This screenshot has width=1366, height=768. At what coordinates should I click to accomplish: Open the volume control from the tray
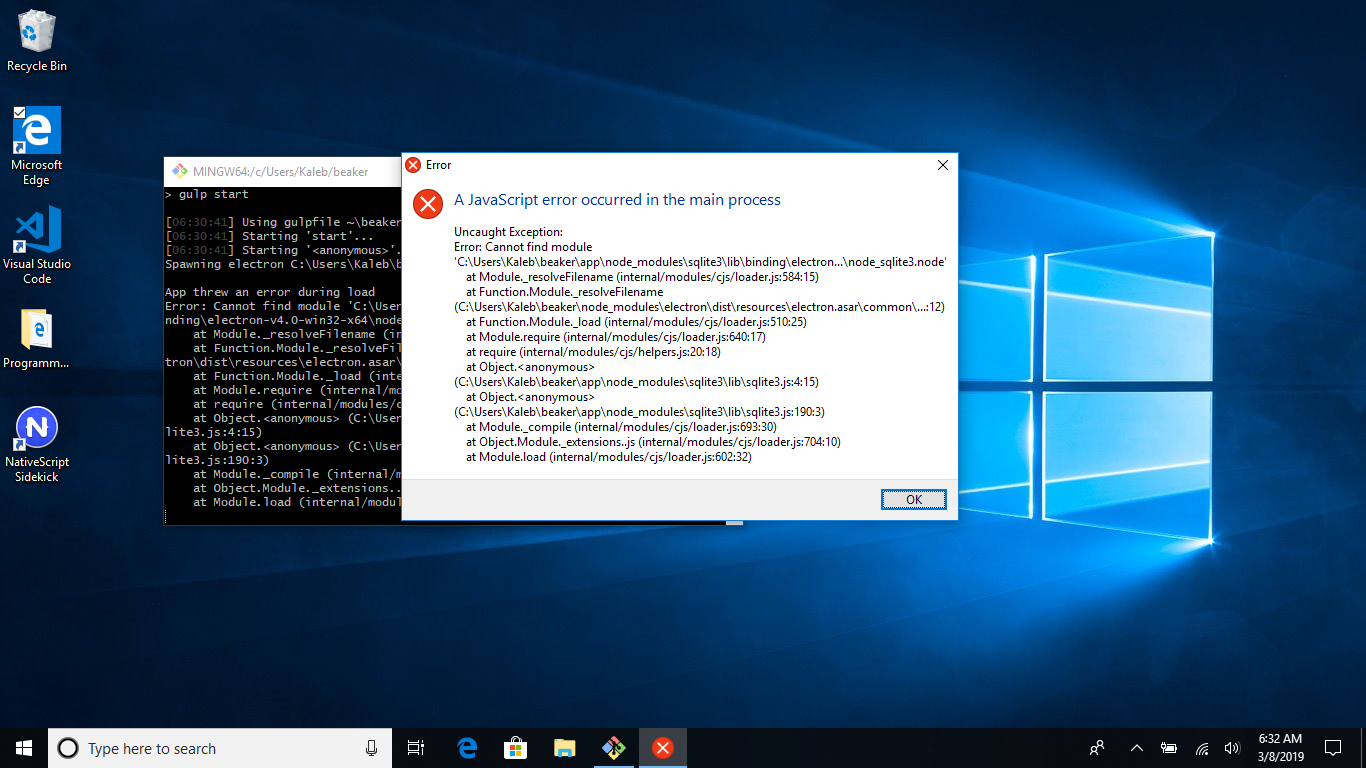[1231, 747]
